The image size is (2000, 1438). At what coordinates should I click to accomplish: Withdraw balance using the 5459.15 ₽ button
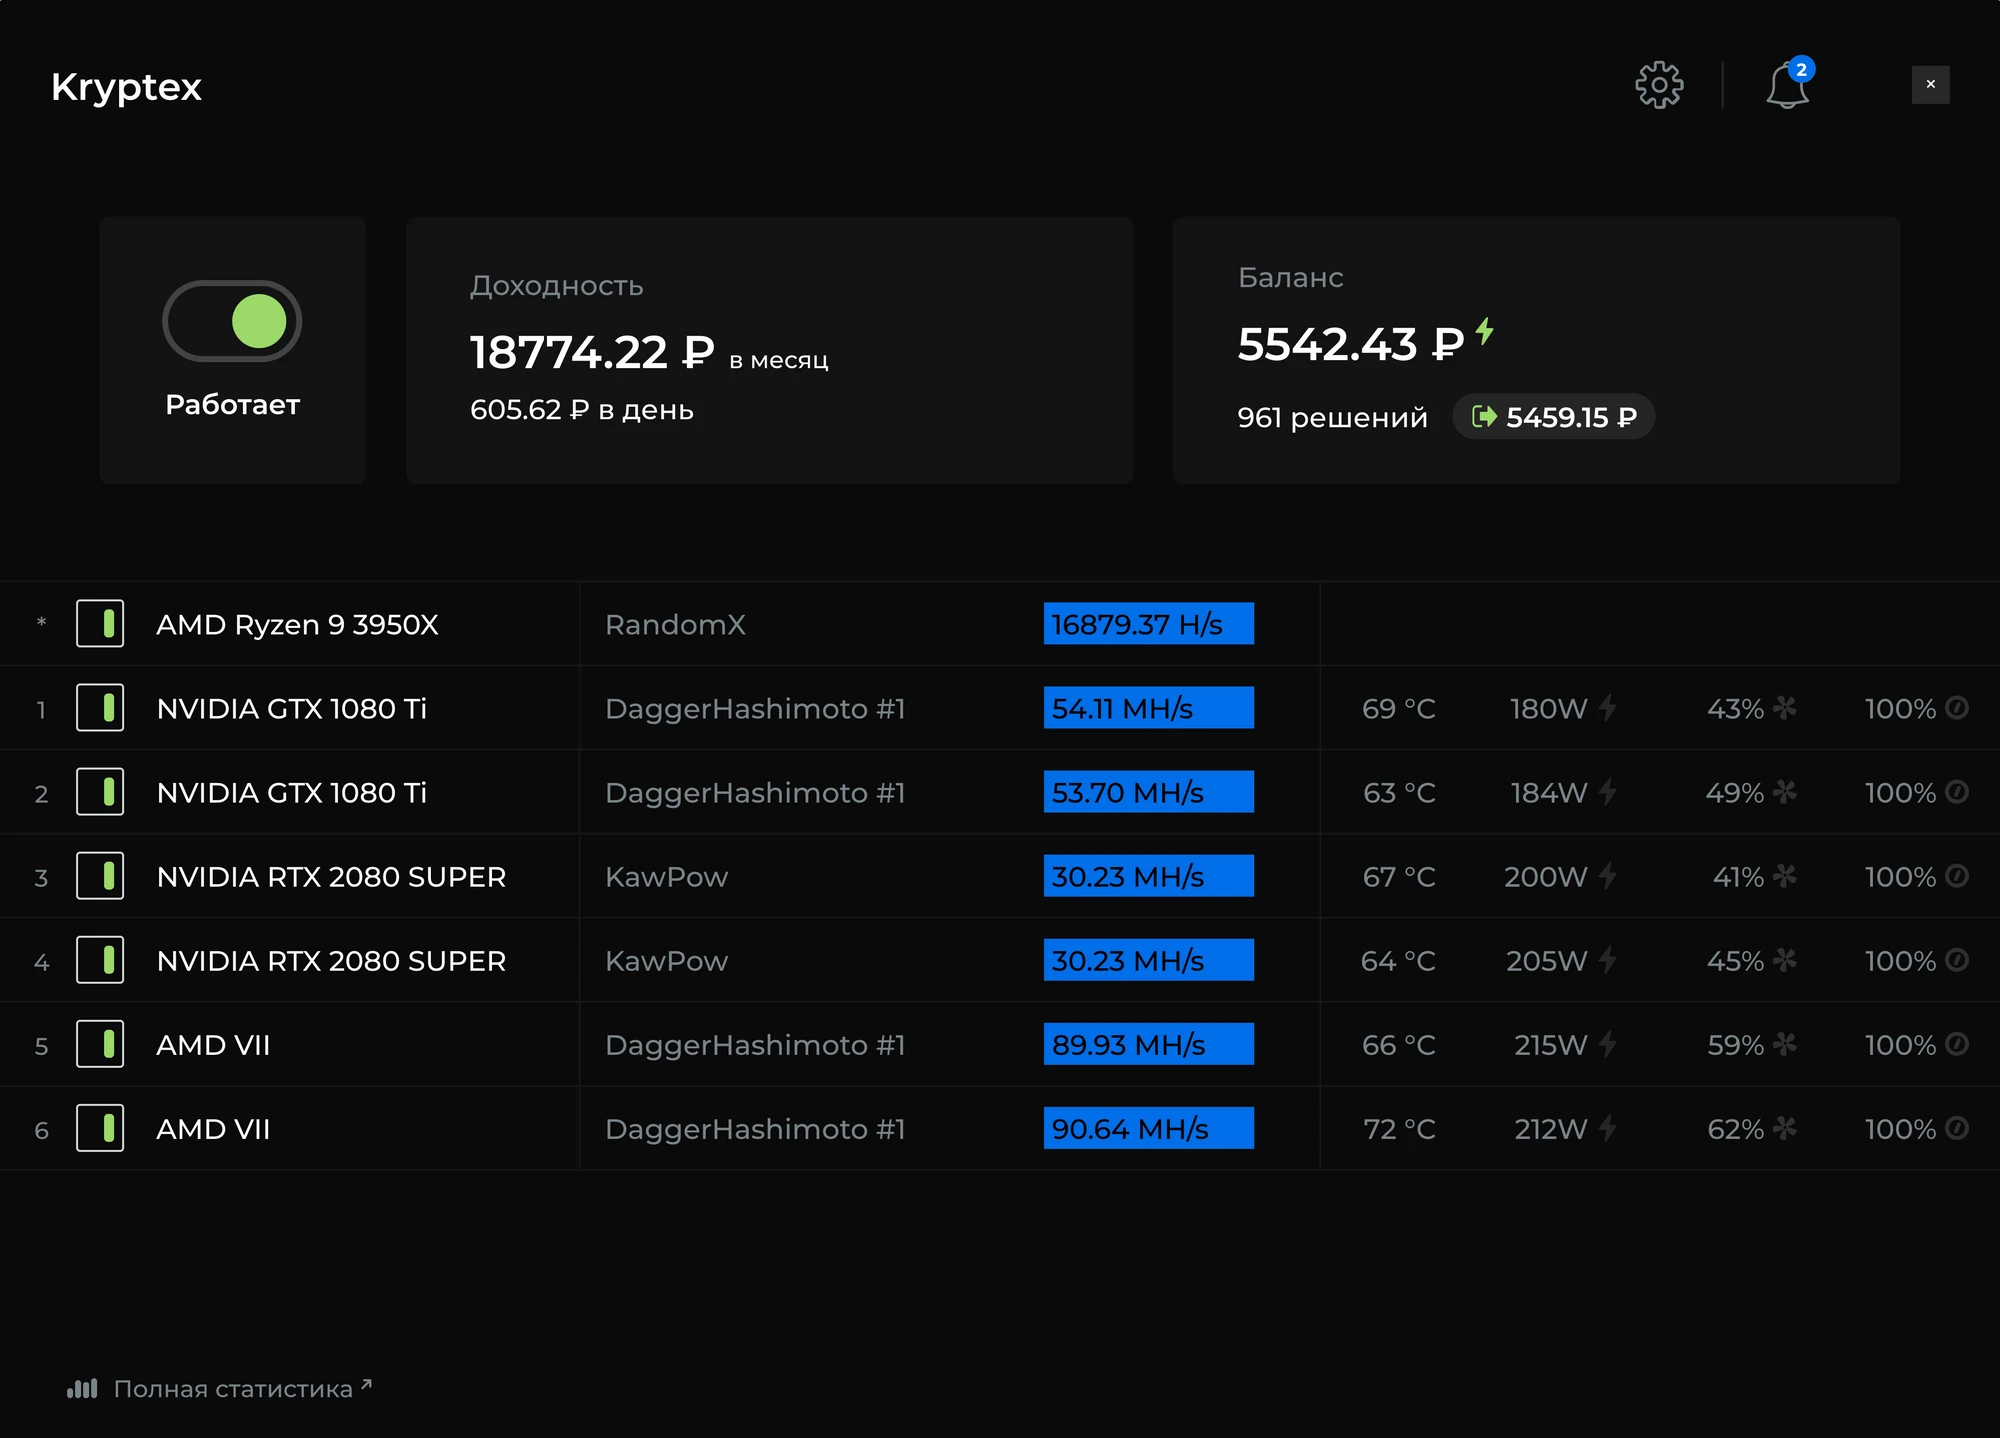tap(1553, 417)
